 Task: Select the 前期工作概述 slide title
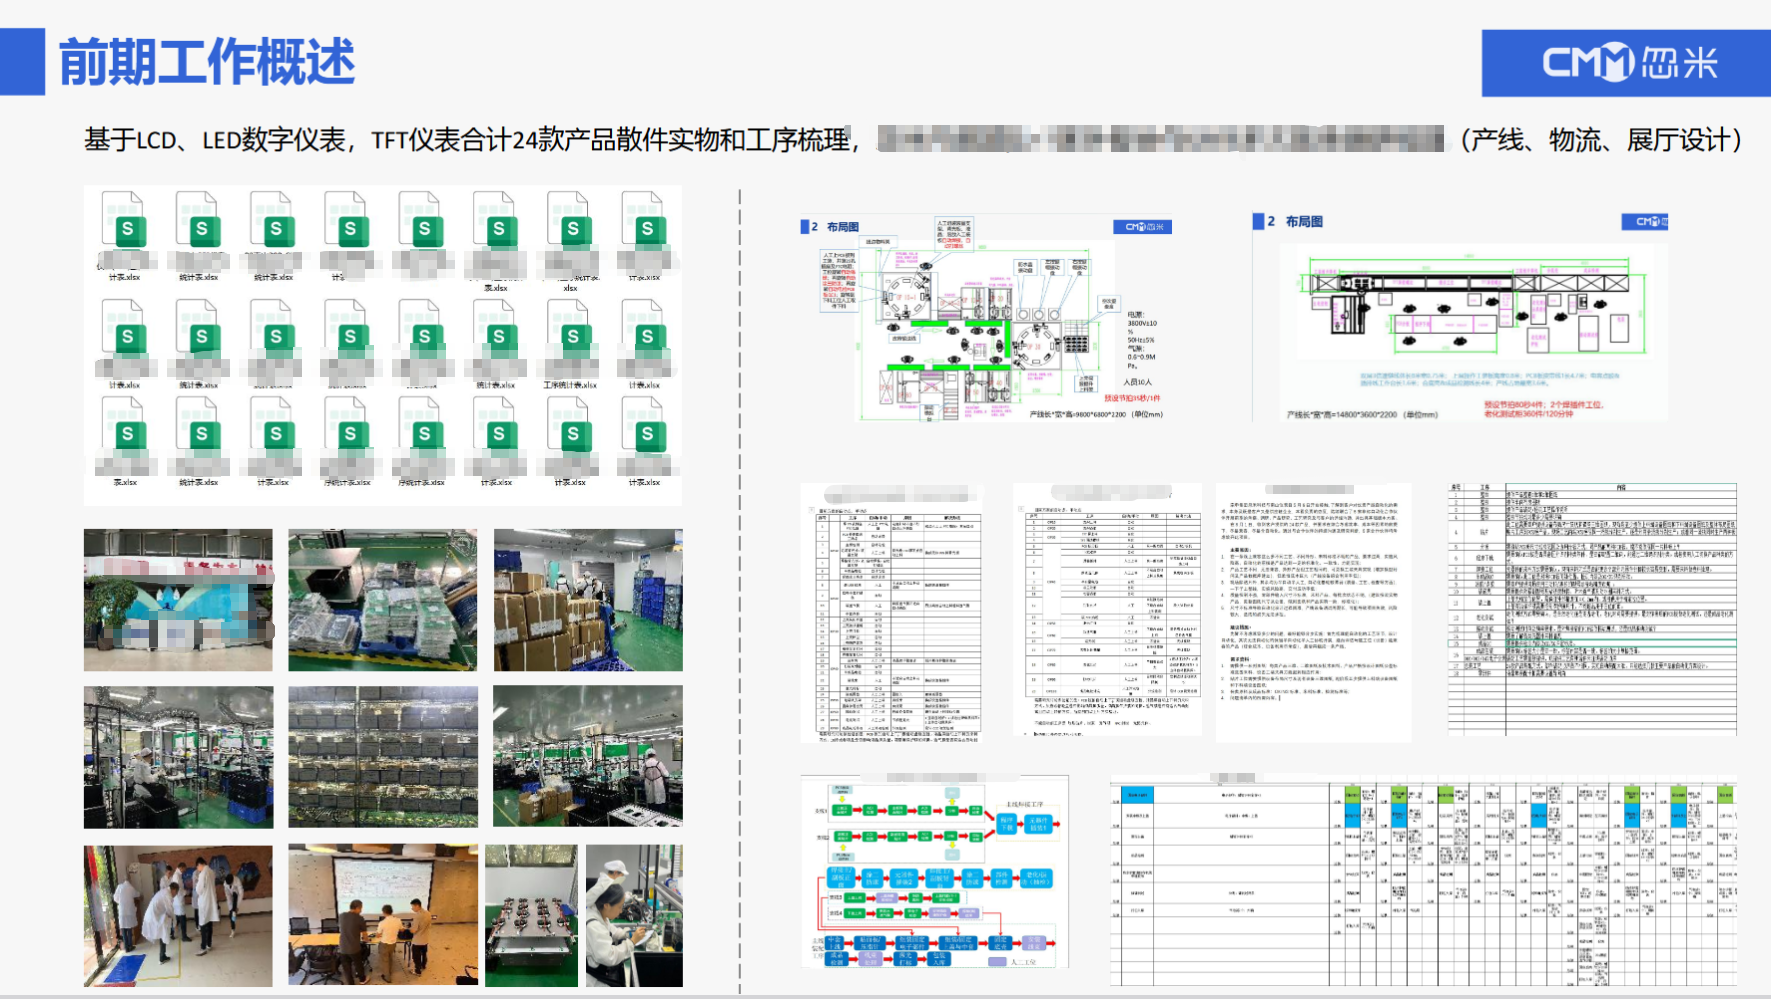tap(207, 62)
